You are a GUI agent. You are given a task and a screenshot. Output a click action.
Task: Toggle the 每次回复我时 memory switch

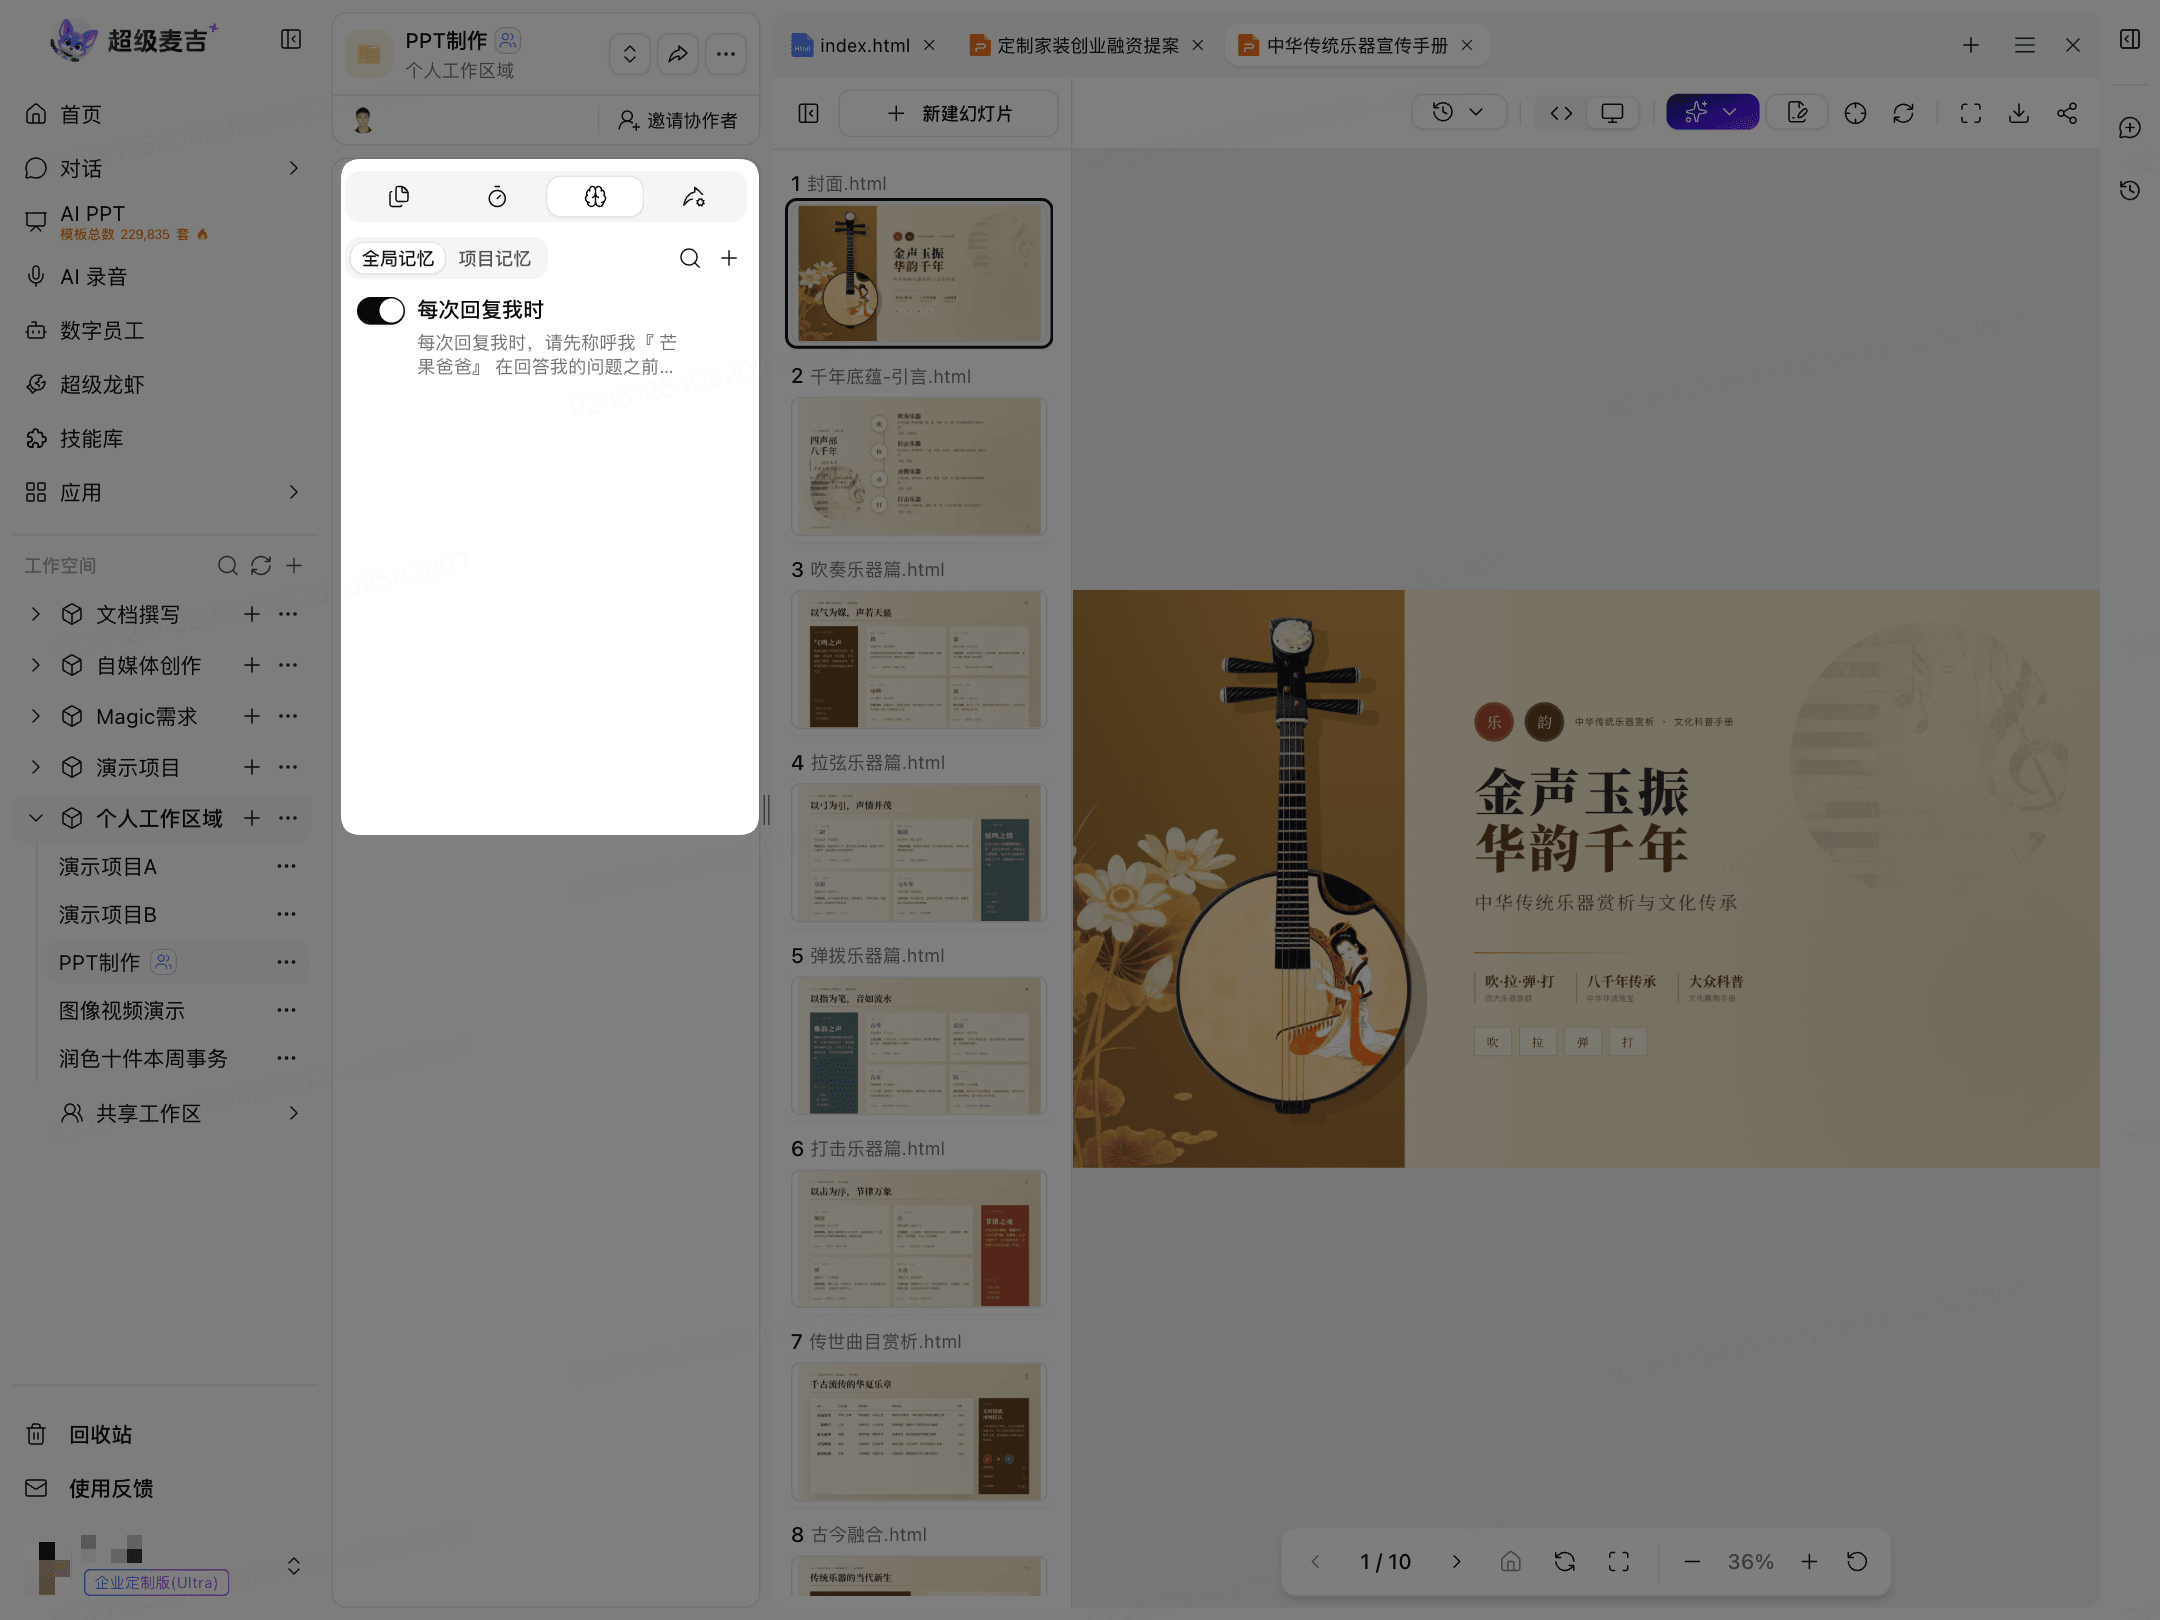click(380, 311)
